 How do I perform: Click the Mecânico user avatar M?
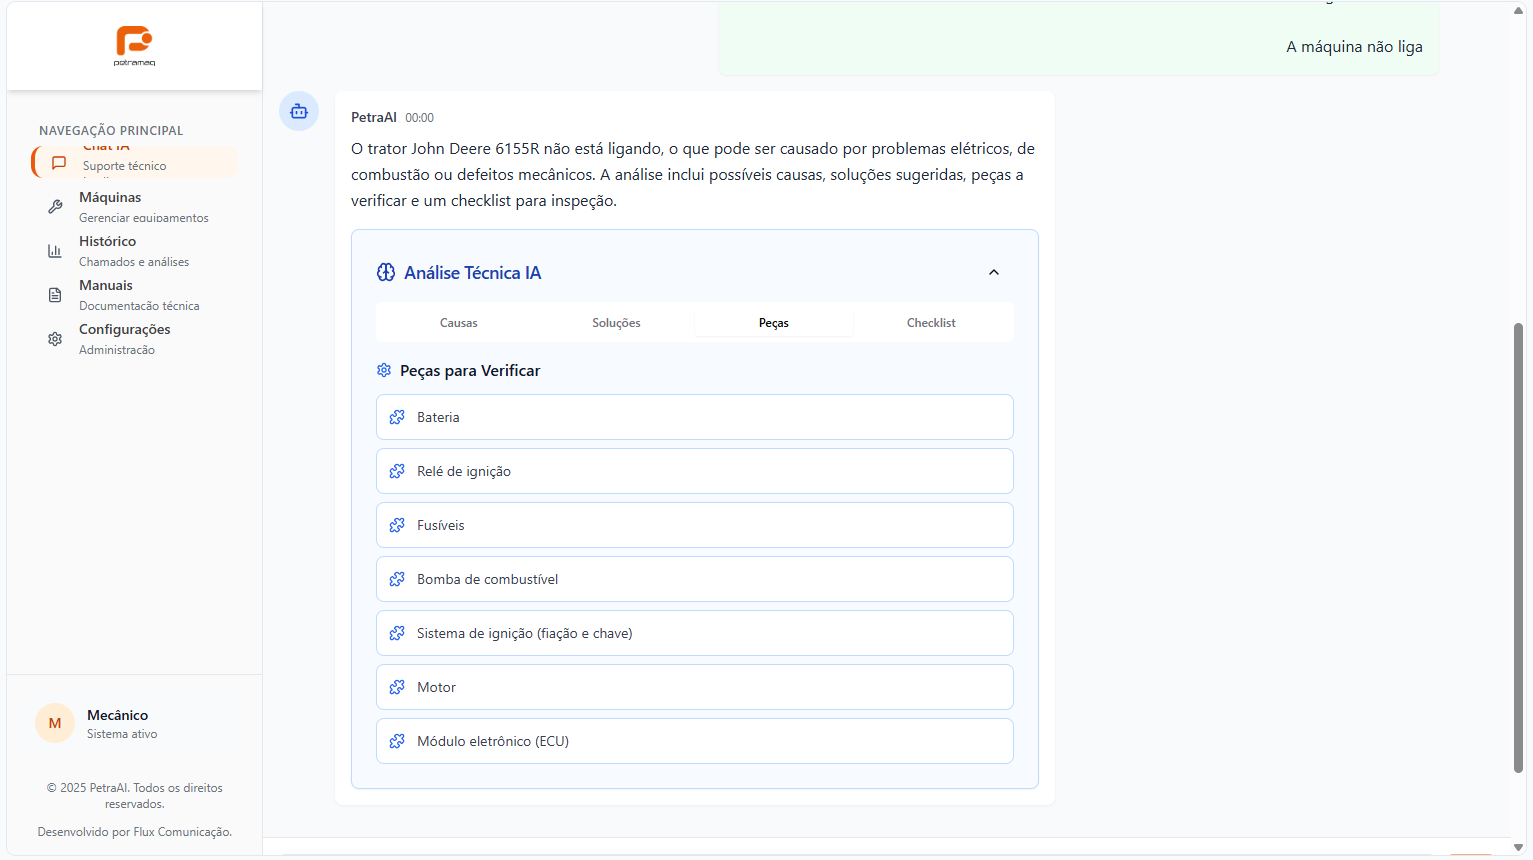tap(55, 723)
